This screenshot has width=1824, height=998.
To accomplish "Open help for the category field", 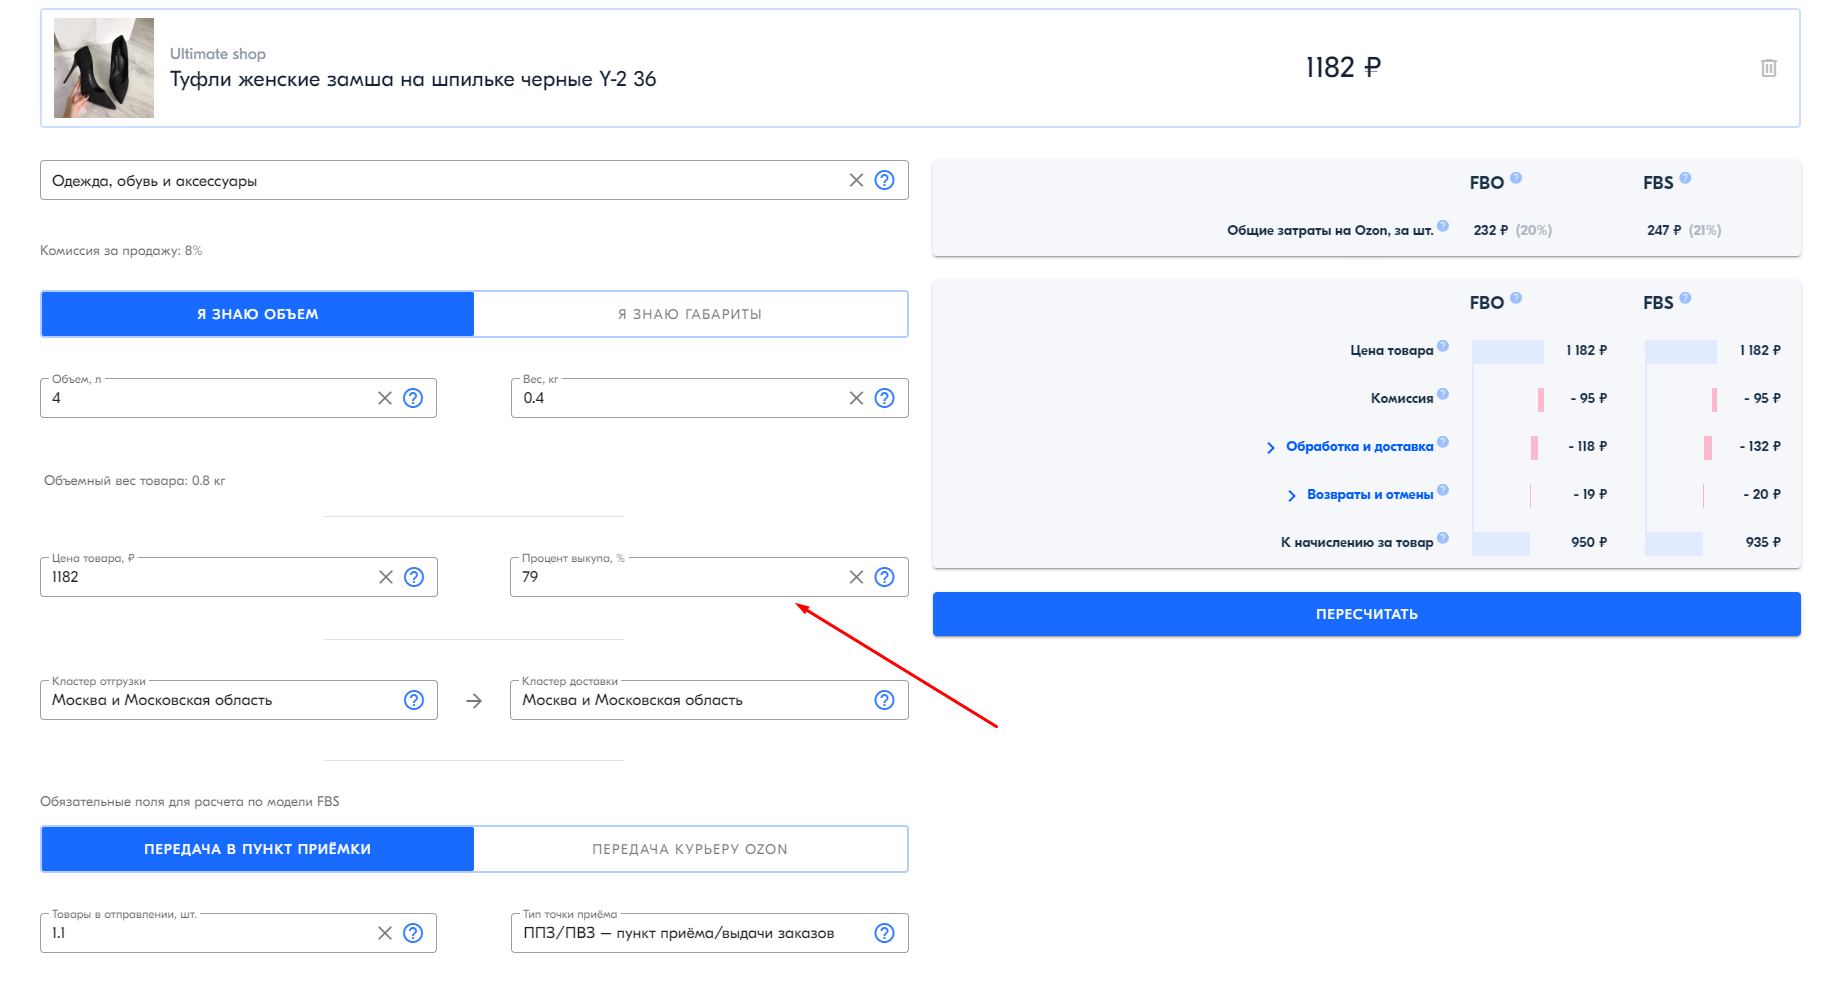I will [884, 180].
